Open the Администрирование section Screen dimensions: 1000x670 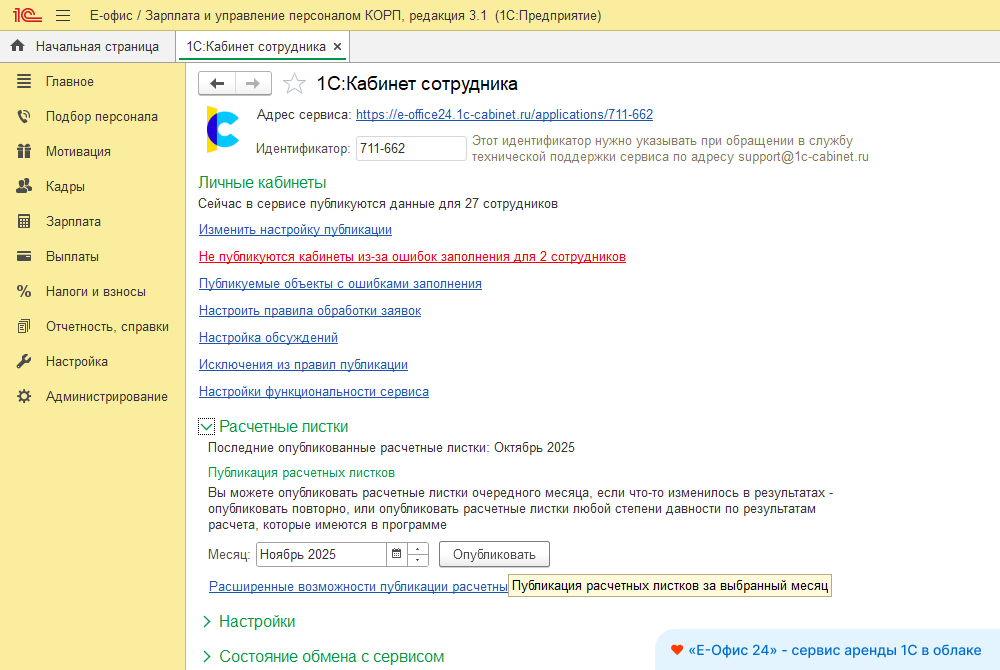107,397
